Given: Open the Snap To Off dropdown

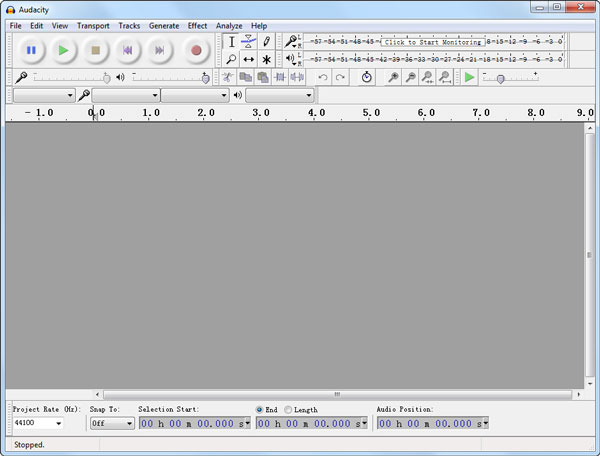Looking at the screenshot, I should 112,423.
